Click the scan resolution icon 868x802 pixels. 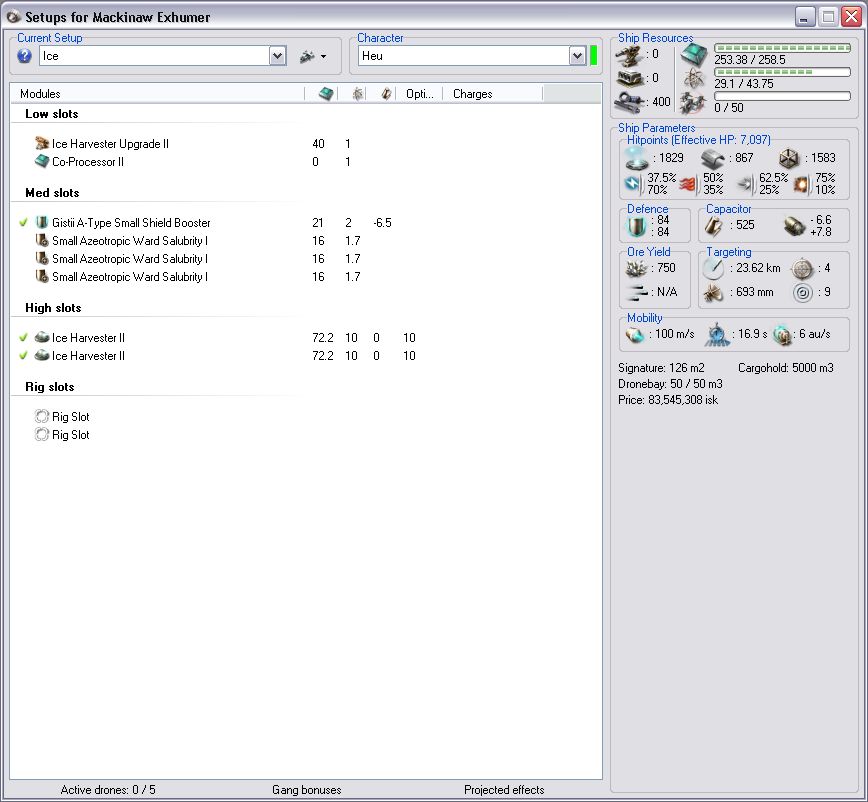click(713, 292)
